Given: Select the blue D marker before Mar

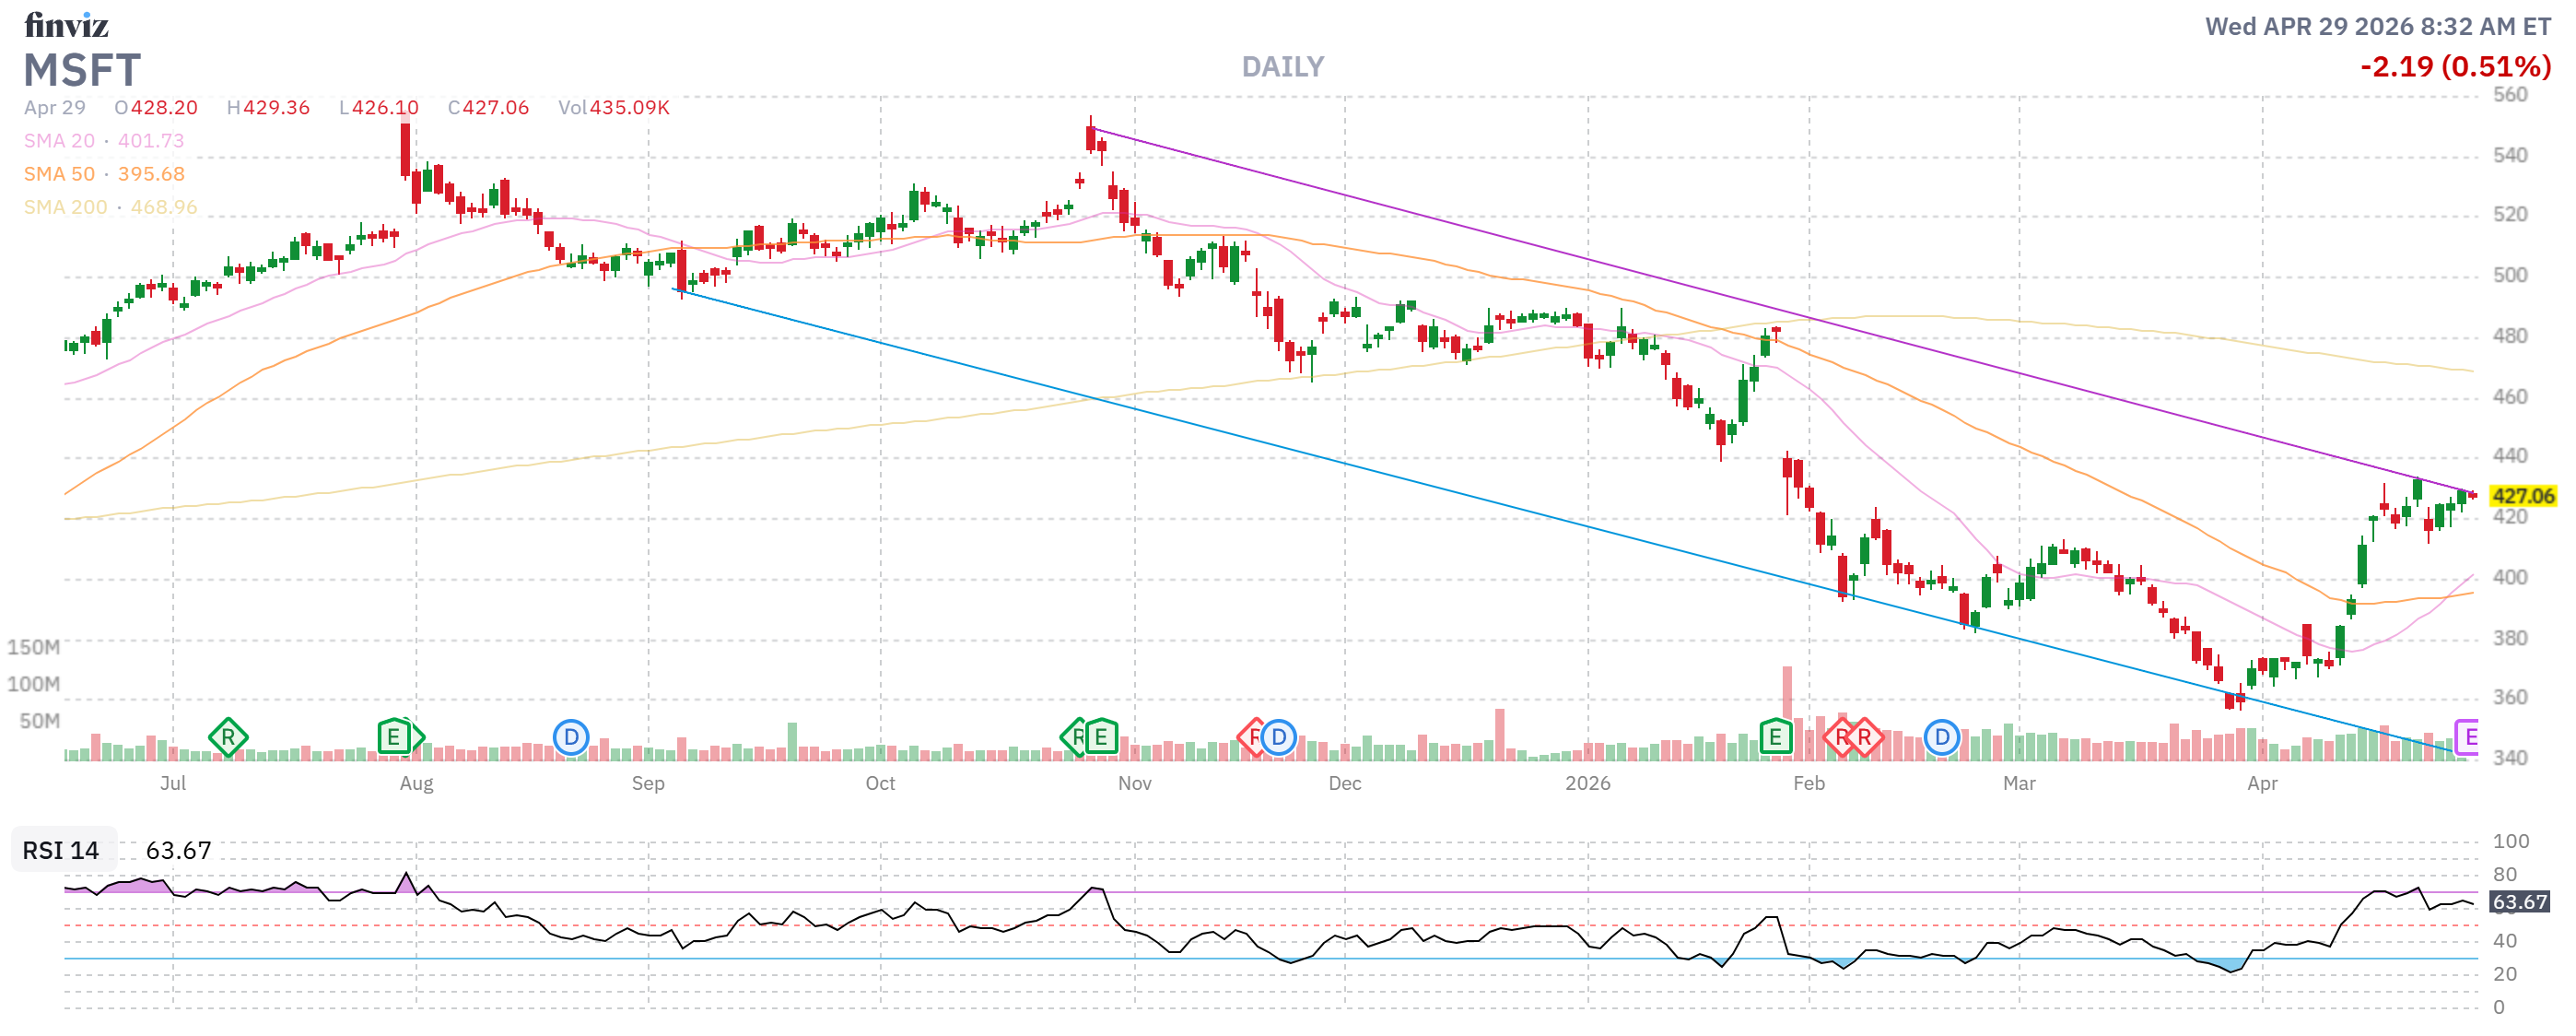Looking at the screenshot, I should pos(1942,738).
